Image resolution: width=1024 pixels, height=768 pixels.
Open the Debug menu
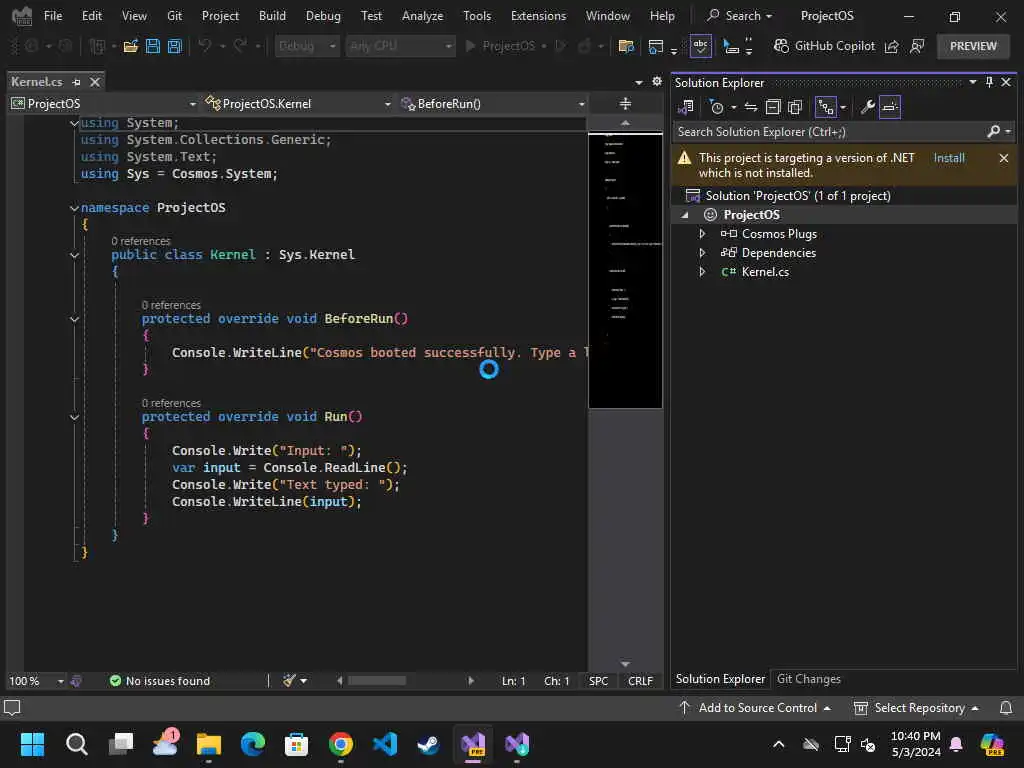(x=323, y=16)
